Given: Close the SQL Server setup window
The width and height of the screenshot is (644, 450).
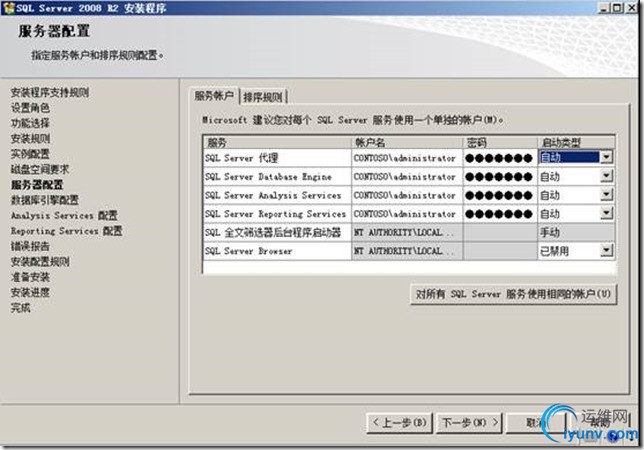Looking at the screenshot, I should click(x=632, y=8).
